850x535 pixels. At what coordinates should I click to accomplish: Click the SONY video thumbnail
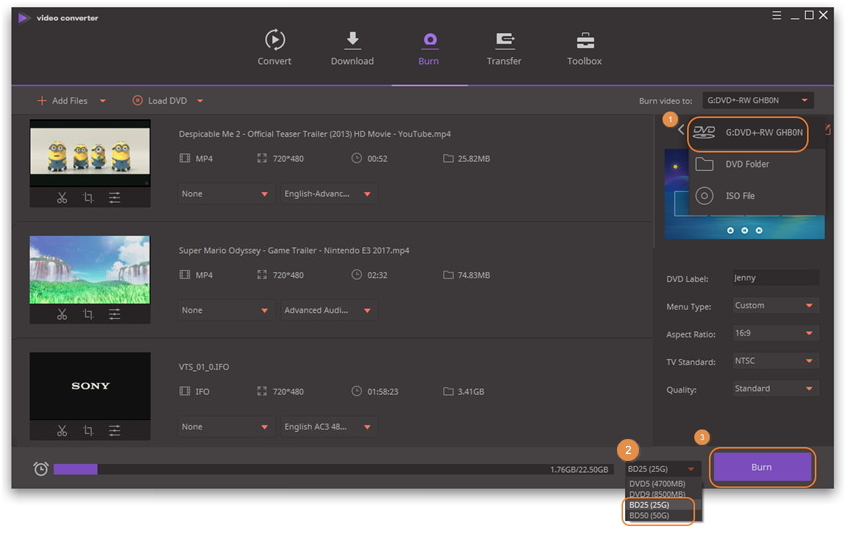[90, 386]
